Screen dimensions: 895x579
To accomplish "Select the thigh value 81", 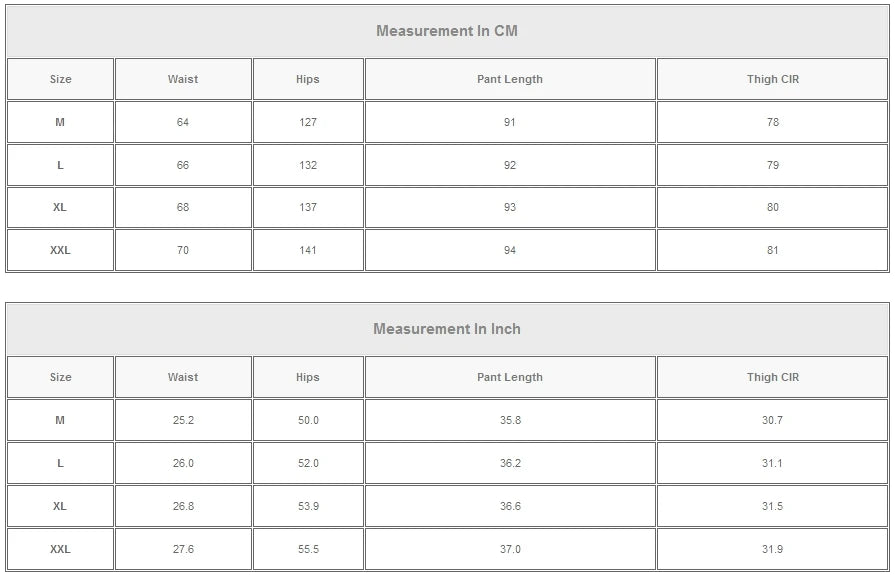I will click(773, 250).
